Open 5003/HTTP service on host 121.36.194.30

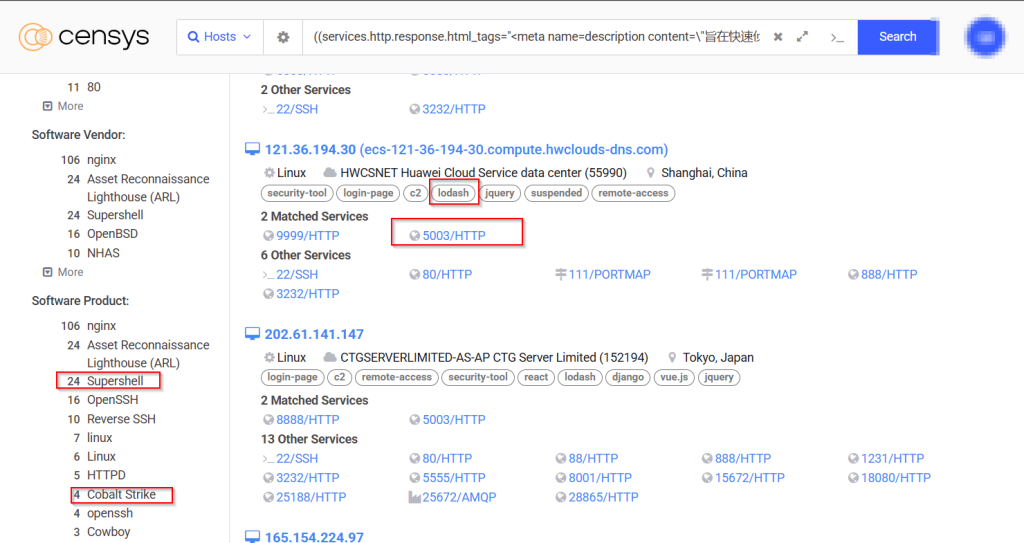click(x=454, y=236)
